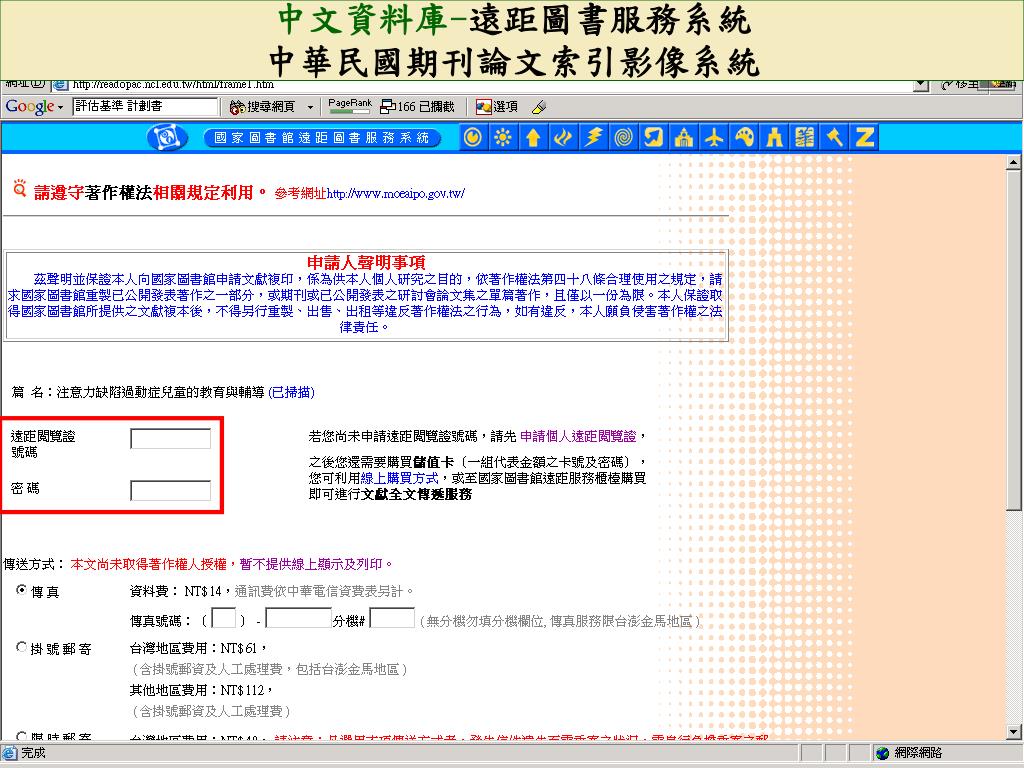Click the 搜尋網頁 search web button
Screen dimensions: 1024x768
[x=263, y=106]
